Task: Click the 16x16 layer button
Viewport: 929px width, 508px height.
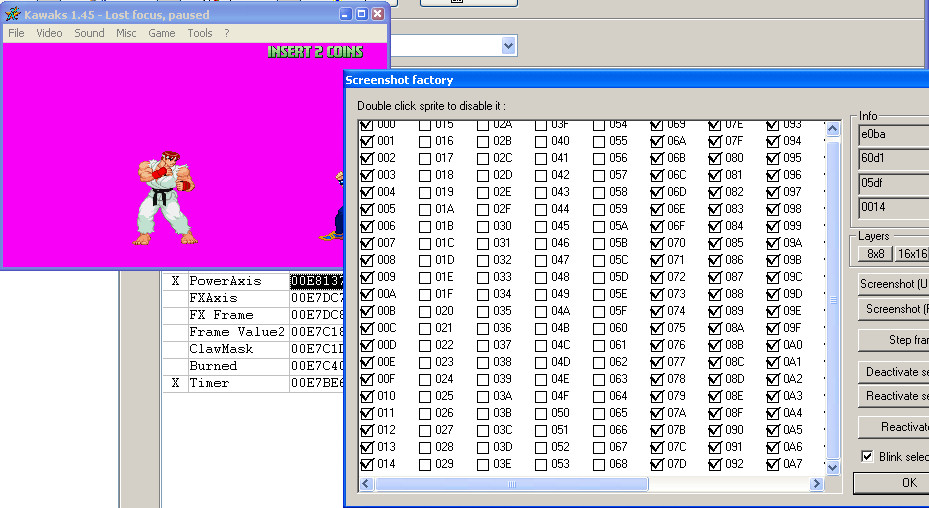Action: coord(911,254)
